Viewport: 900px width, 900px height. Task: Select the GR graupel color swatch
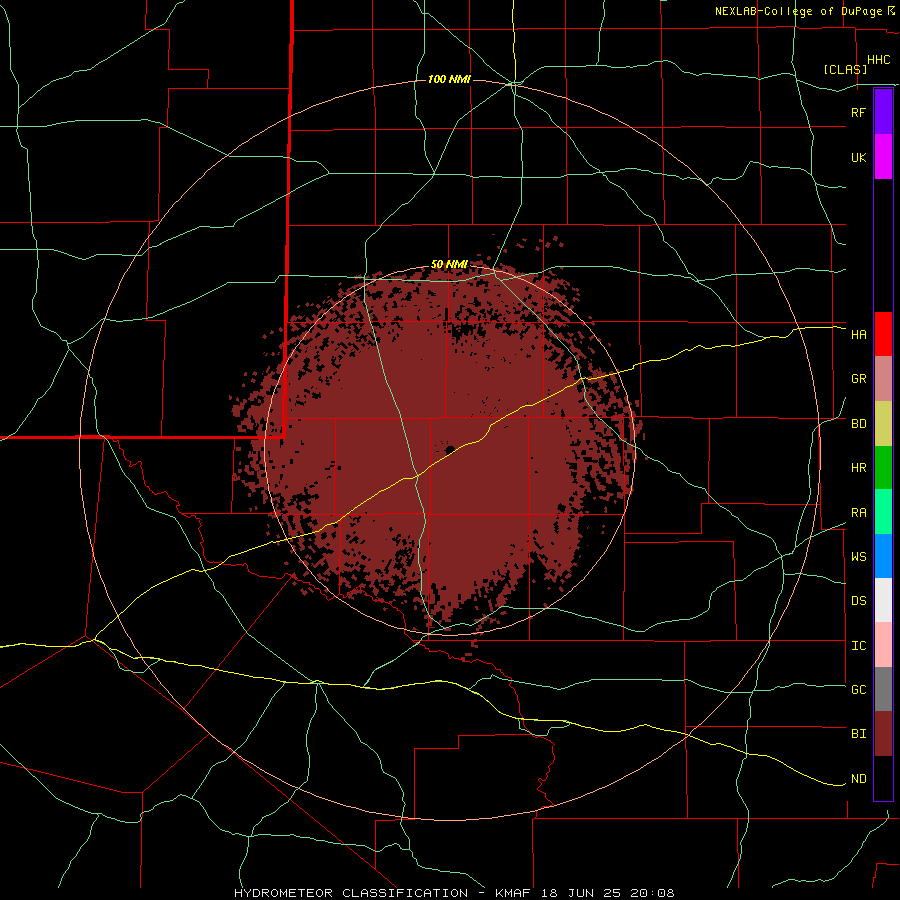[x=883, y=379]
